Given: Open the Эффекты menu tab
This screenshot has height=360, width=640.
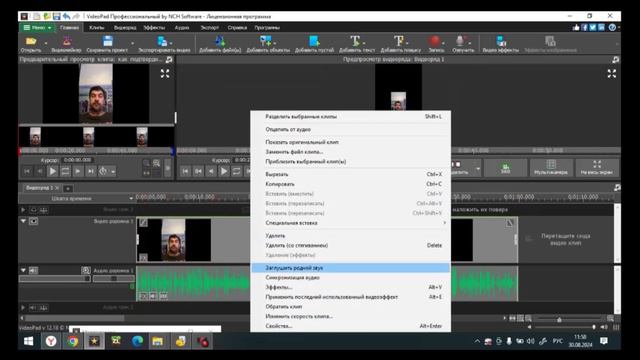Looking at the screenshot, I should (x=154, y=27).
